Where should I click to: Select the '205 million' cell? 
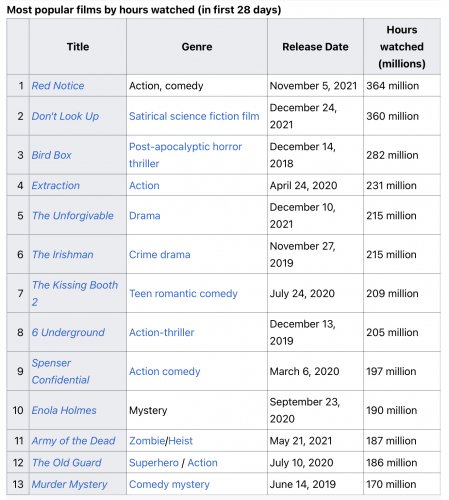(402, 332)
